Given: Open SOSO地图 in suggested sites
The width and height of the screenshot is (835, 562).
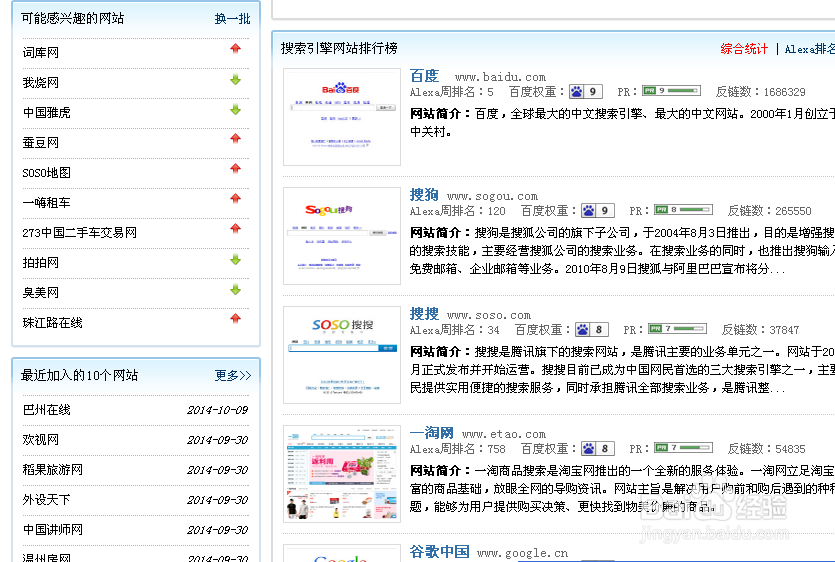Looking at the screenshot, I should coord(46,173).
